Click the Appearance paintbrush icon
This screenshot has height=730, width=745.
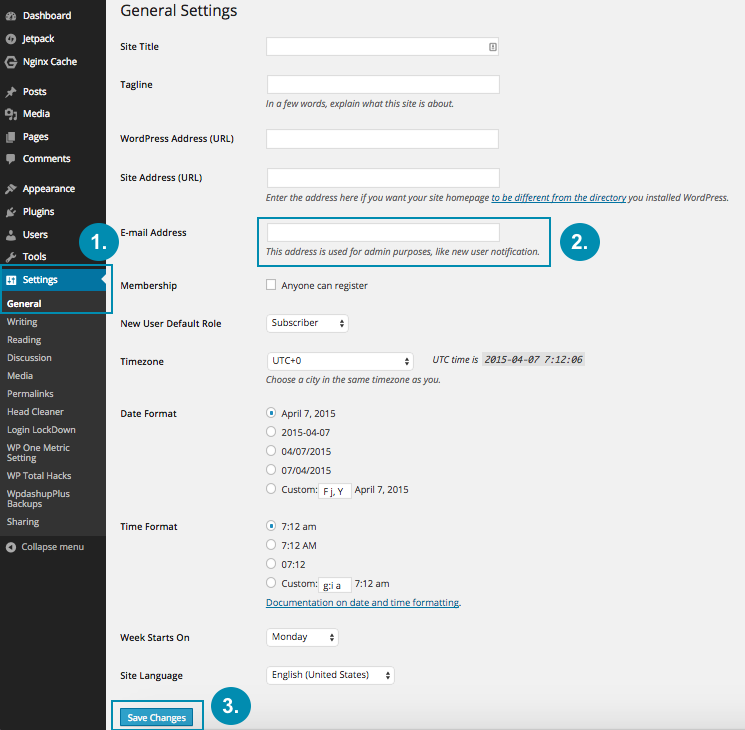(x=10, y=189)
